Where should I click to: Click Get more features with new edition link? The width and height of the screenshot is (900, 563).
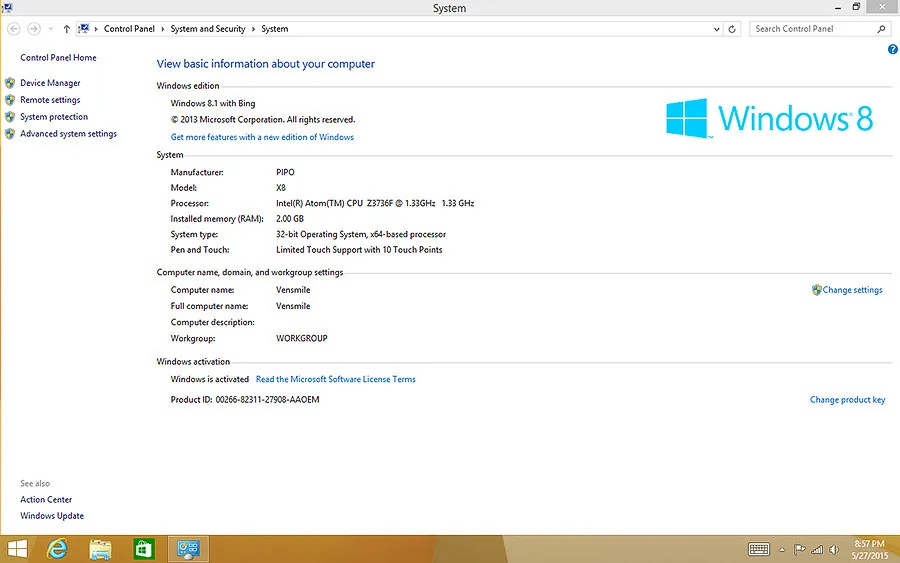point(262,137)
